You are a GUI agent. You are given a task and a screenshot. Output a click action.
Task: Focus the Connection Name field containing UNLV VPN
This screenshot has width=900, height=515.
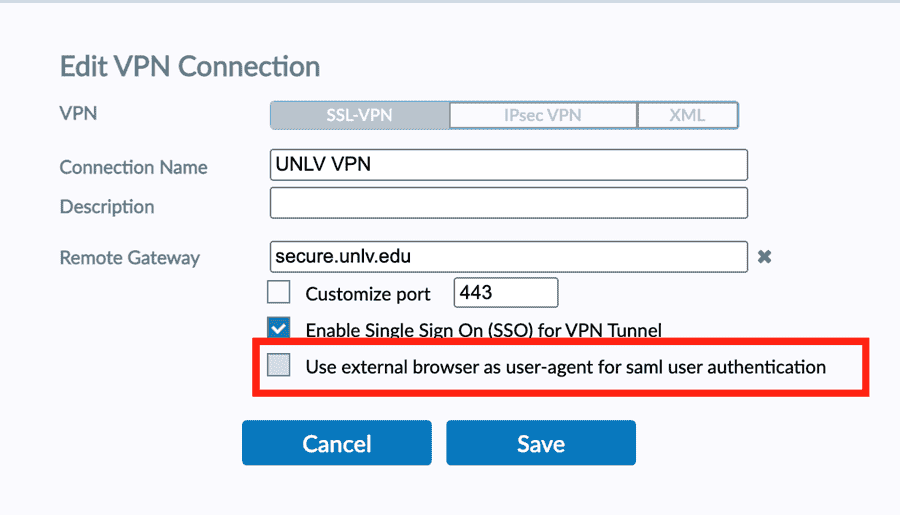click(508, 165)
